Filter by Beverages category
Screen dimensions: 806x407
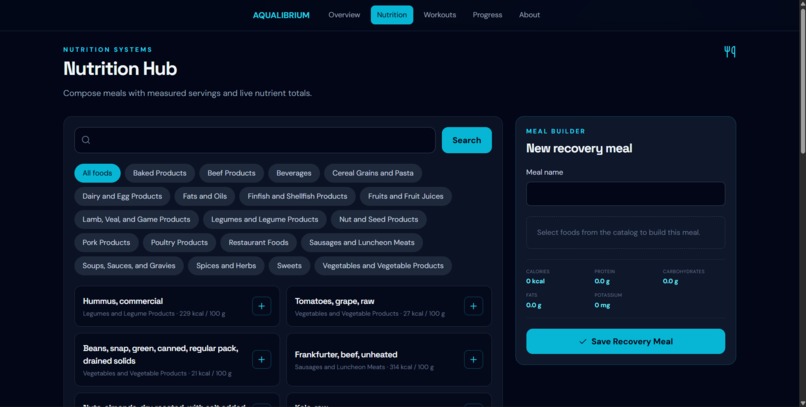coord(294,173)
